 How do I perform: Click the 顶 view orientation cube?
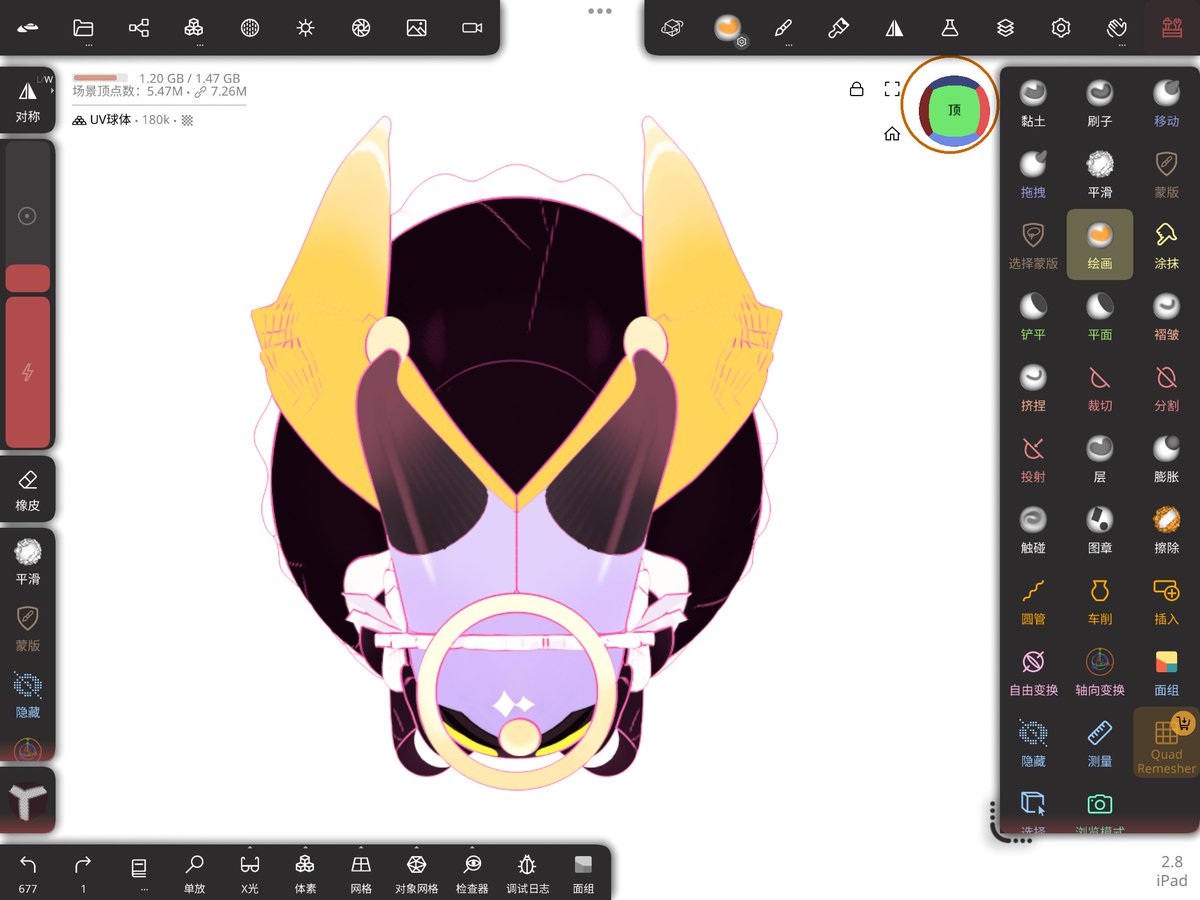click(x=954, y=110)
